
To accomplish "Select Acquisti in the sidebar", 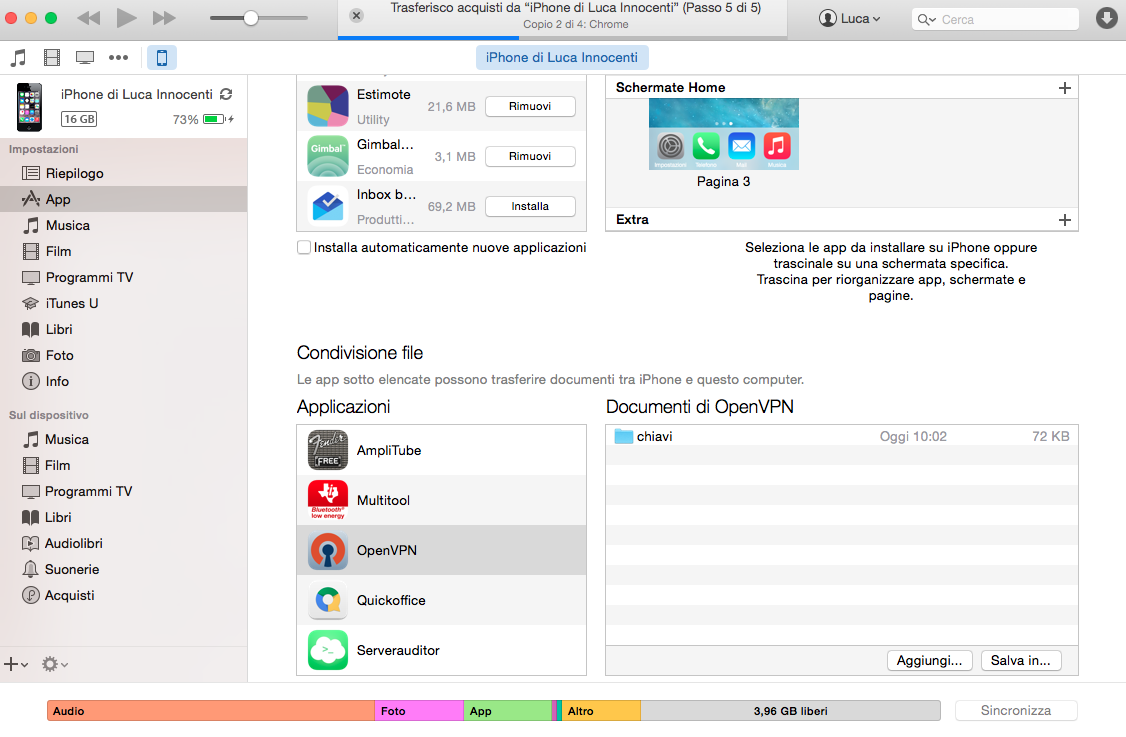I will tap(124, 595).
